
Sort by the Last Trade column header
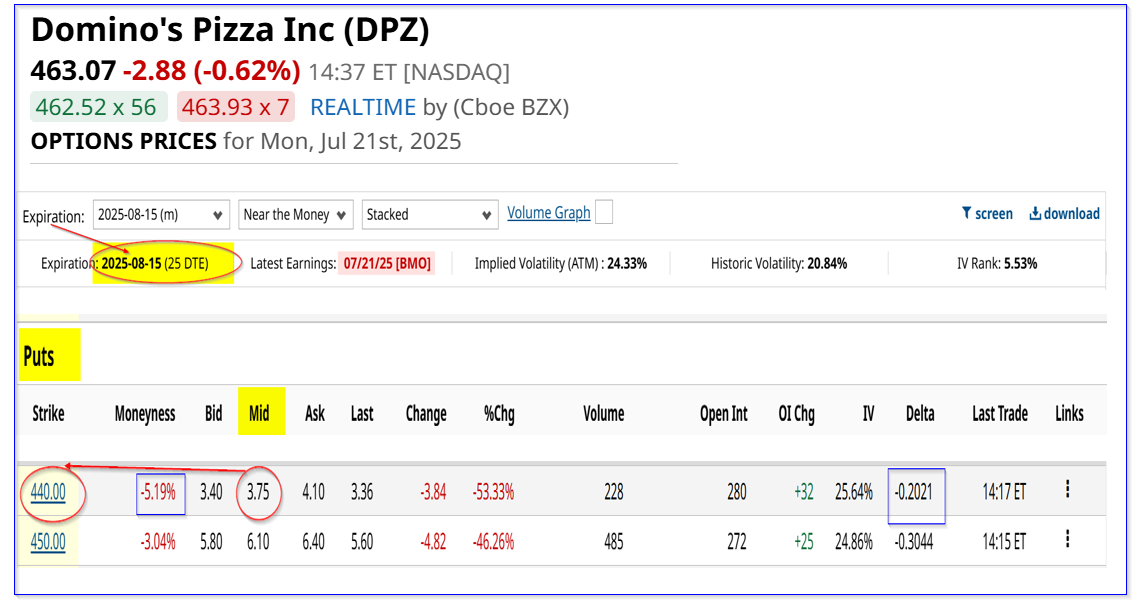(1000, 413)
